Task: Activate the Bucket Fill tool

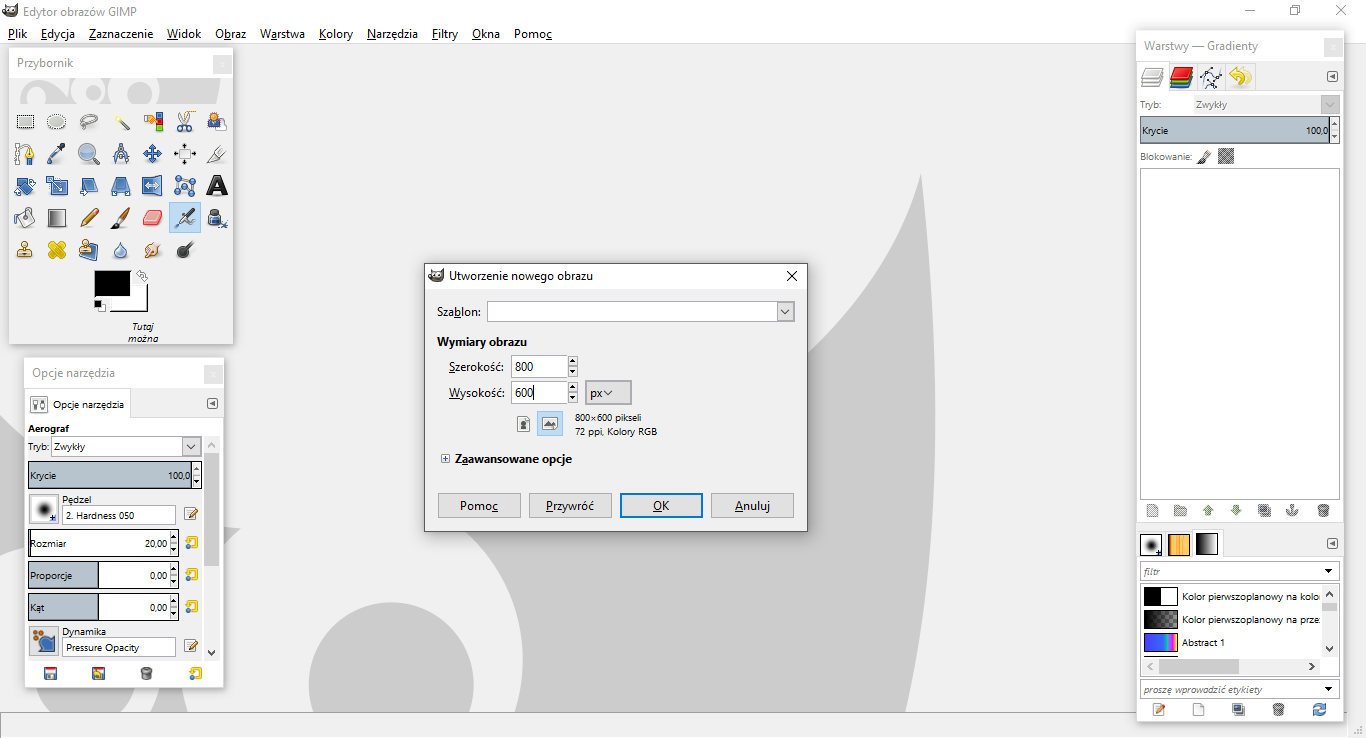Action: coord(25,218)
